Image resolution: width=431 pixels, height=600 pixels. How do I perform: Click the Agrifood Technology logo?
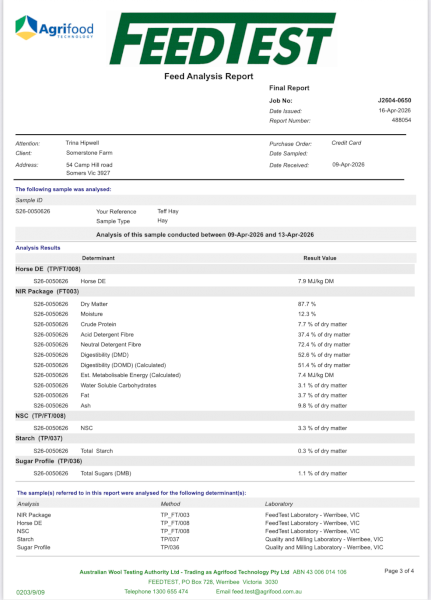(x=54, y=28)
